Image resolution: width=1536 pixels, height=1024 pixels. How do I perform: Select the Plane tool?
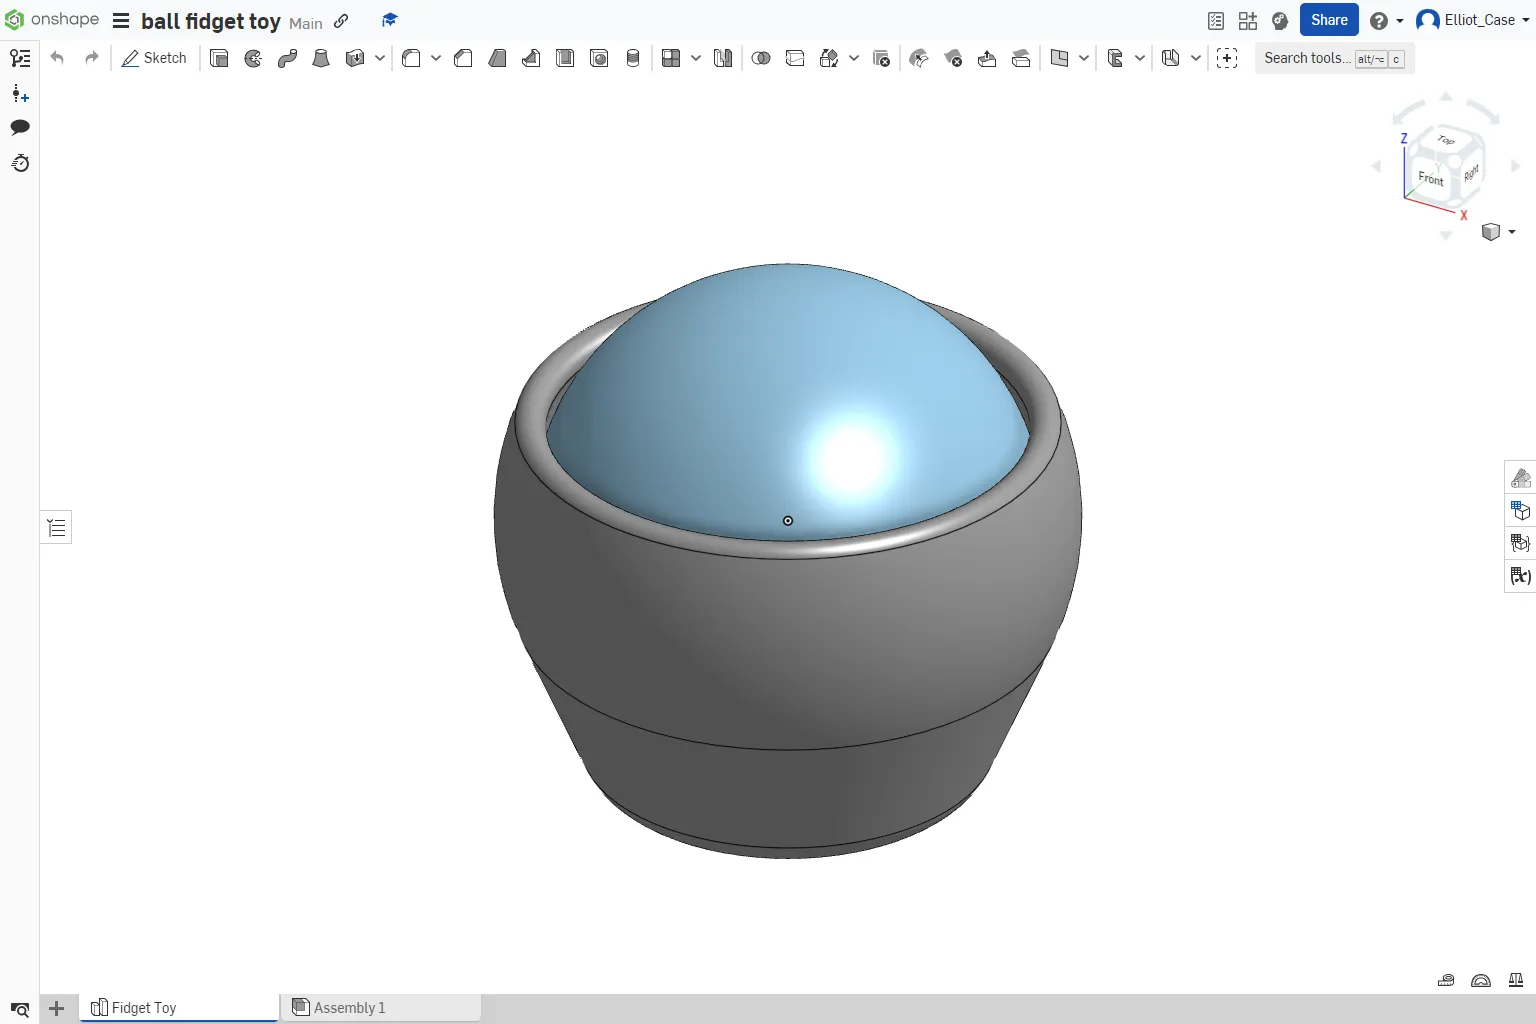tap(1059, 58)
